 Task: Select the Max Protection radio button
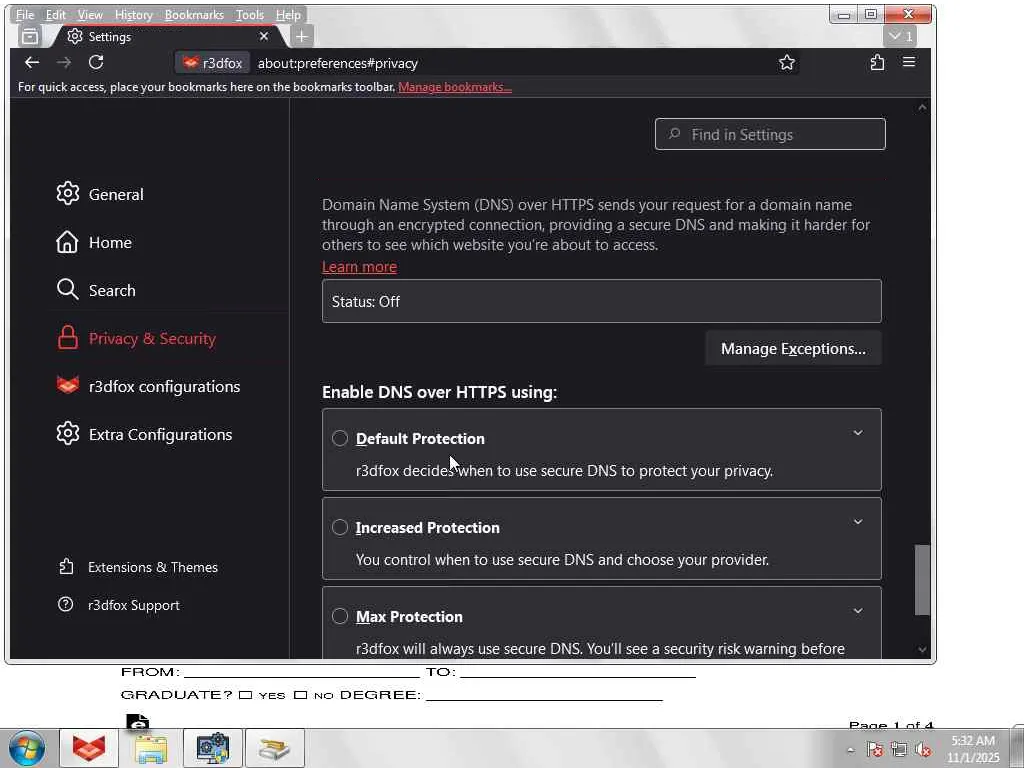tap(340, 616)
